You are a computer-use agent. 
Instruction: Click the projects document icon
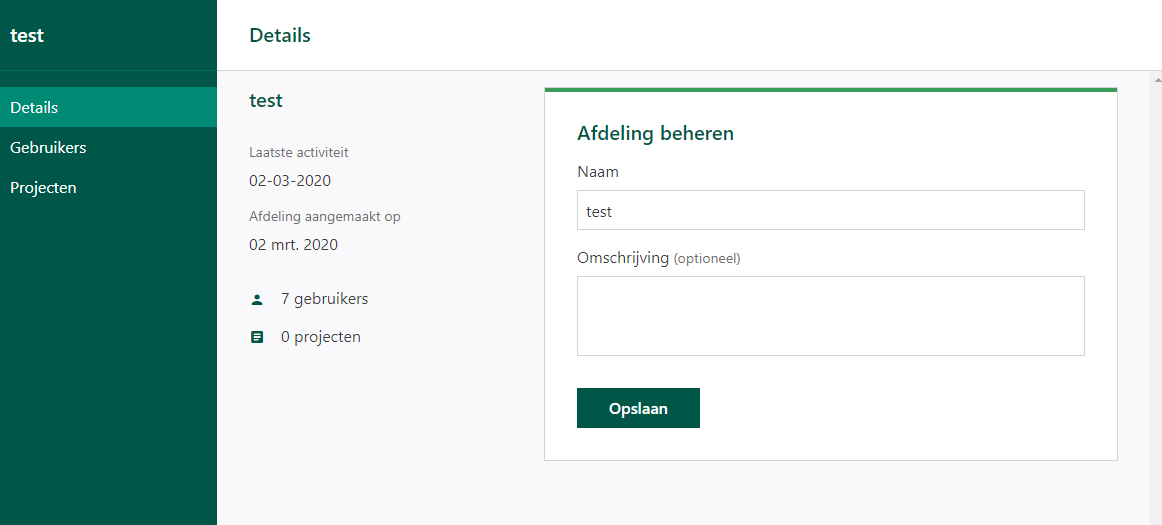(257, 337)
